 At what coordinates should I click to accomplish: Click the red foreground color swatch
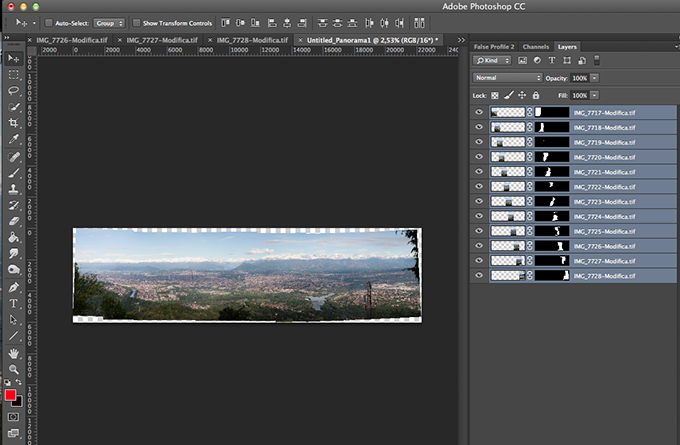click(11, 395)
